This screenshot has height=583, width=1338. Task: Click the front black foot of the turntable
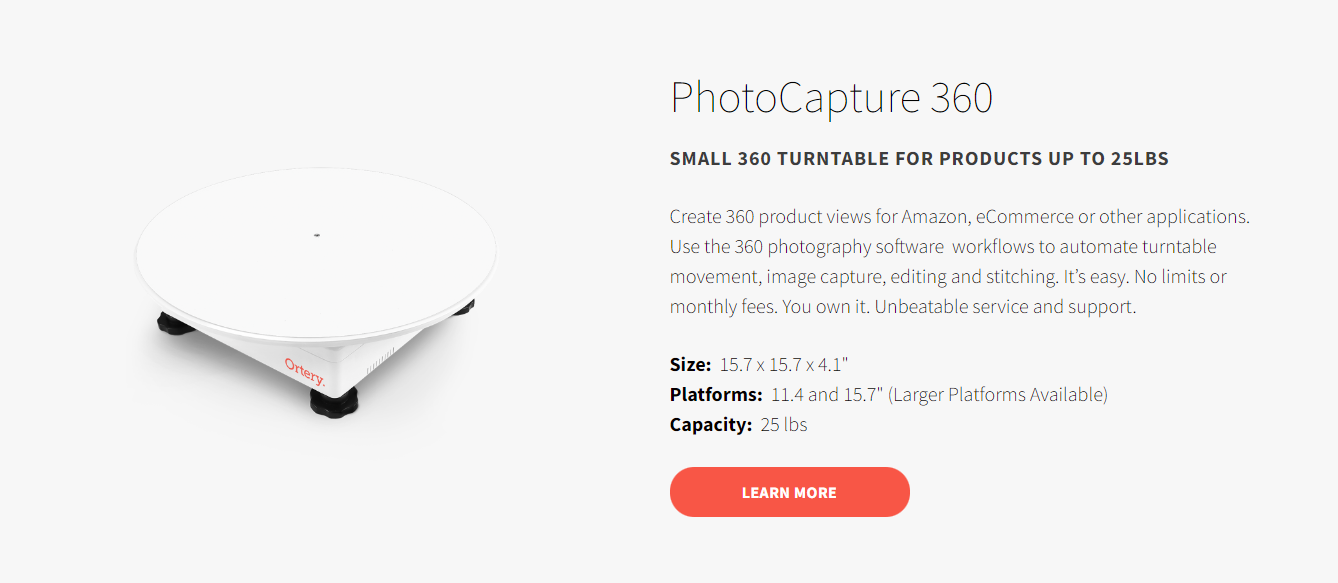coord(335,402)
